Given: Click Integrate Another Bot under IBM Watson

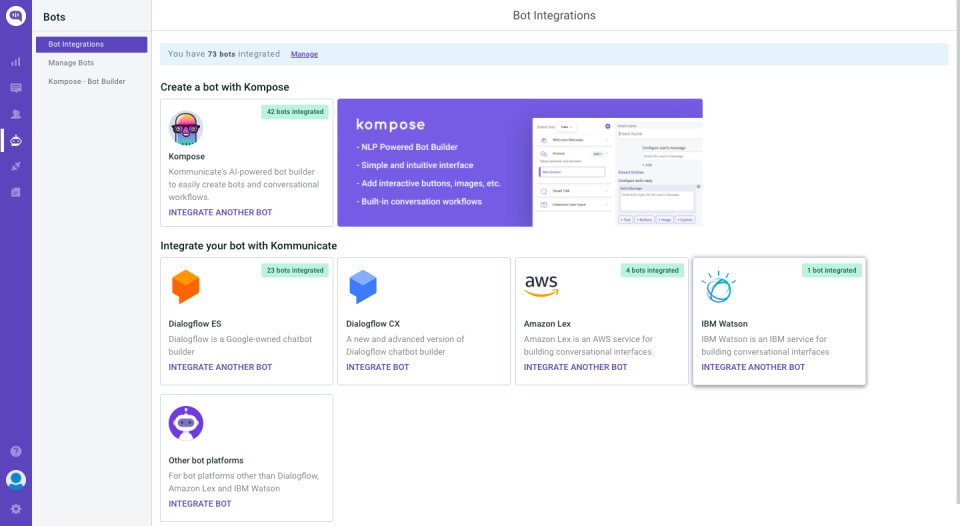Looking at the screenshot, I should point(753,367).
